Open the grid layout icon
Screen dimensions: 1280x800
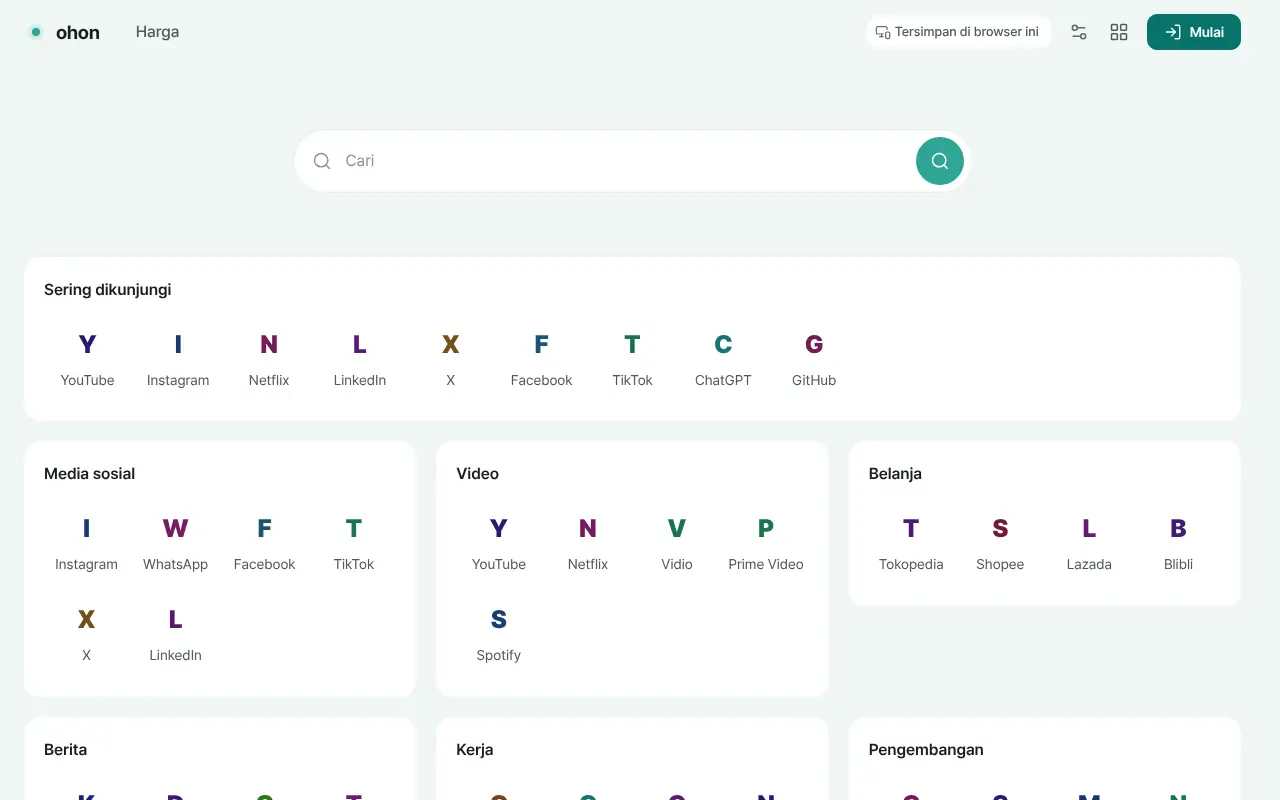coord(1119,32)
